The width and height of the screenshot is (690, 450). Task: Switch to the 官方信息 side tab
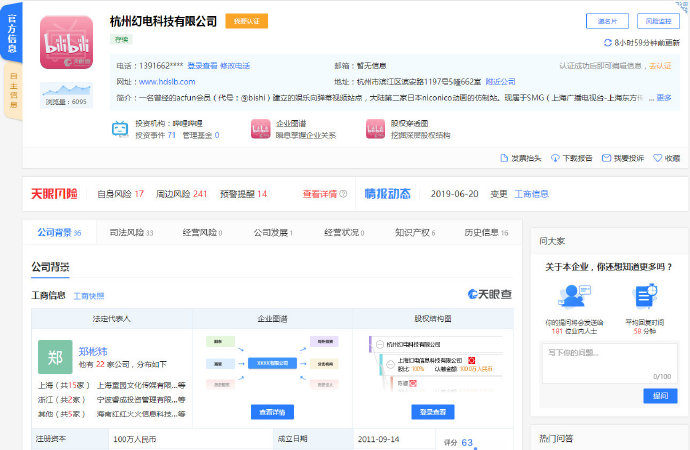[12, 33]
